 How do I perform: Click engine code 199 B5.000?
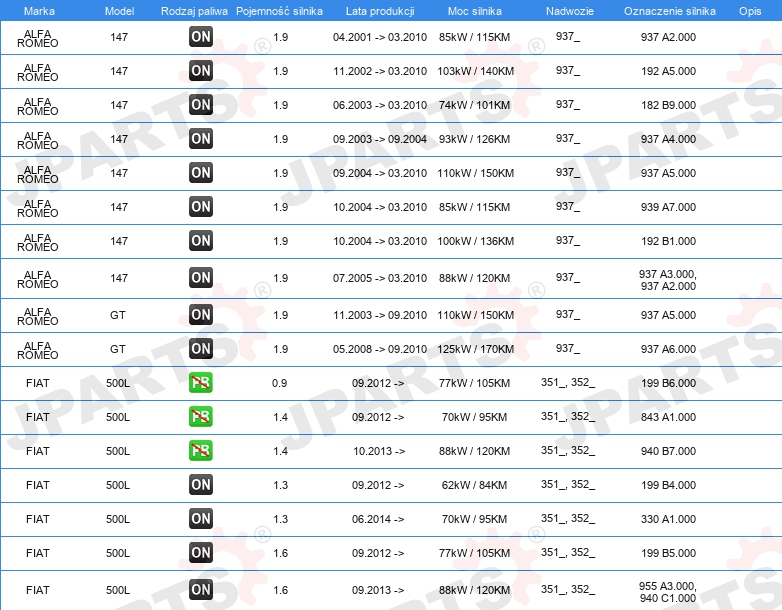[x=668, y=553]
